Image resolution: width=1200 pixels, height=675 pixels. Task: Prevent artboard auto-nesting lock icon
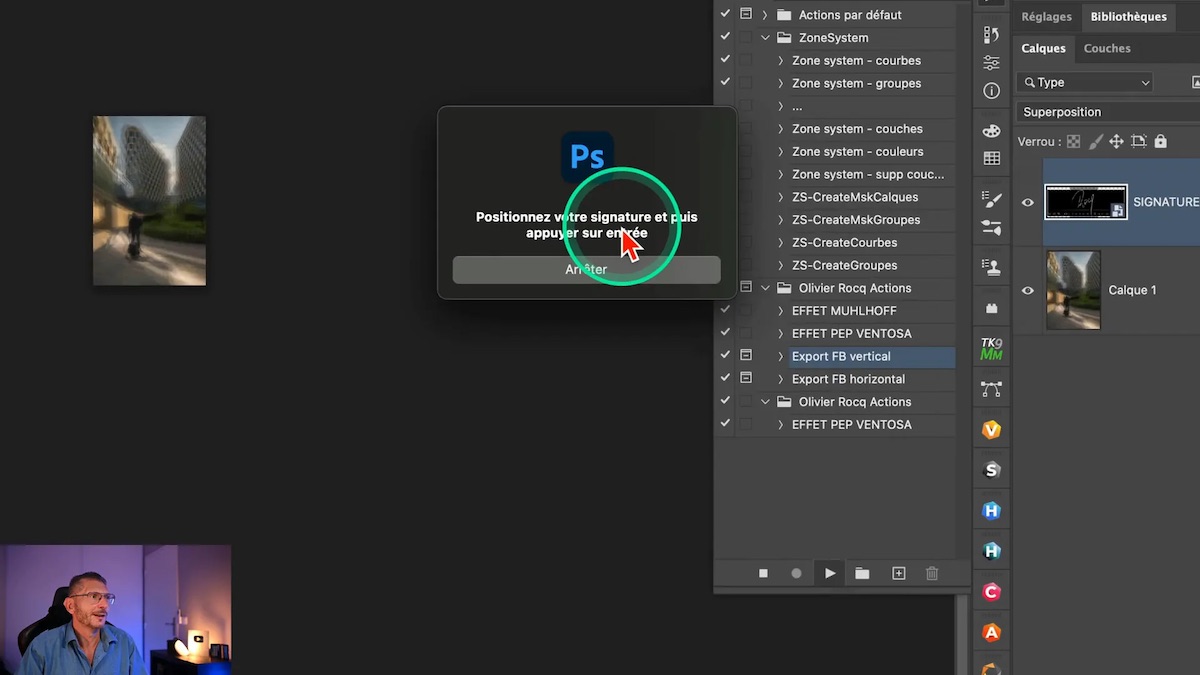pyautogui.click(x=1138, y=142)
